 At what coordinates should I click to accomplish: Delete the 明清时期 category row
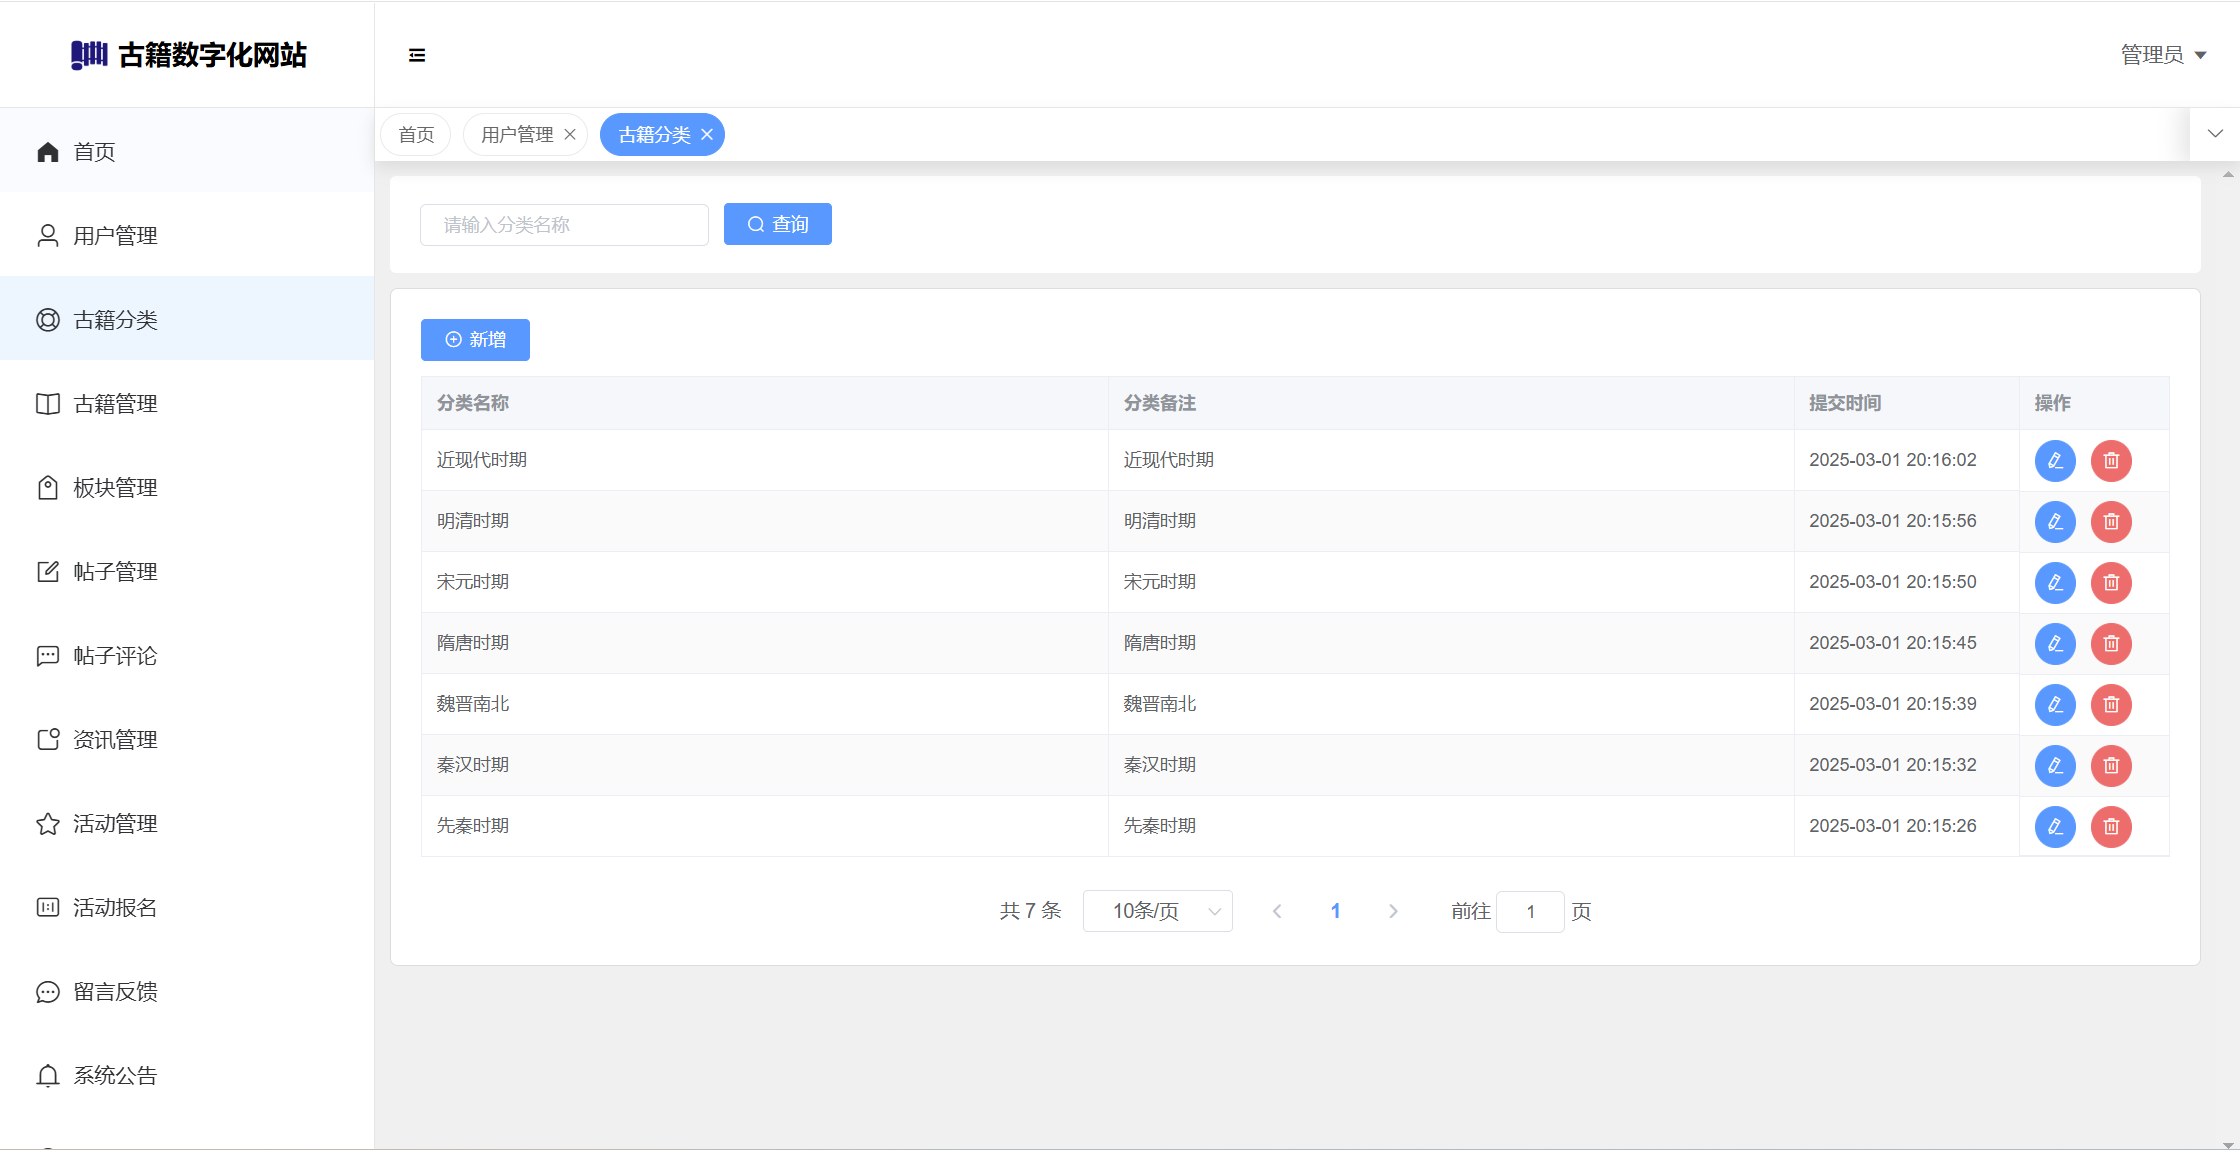[x=2111, y=522]
